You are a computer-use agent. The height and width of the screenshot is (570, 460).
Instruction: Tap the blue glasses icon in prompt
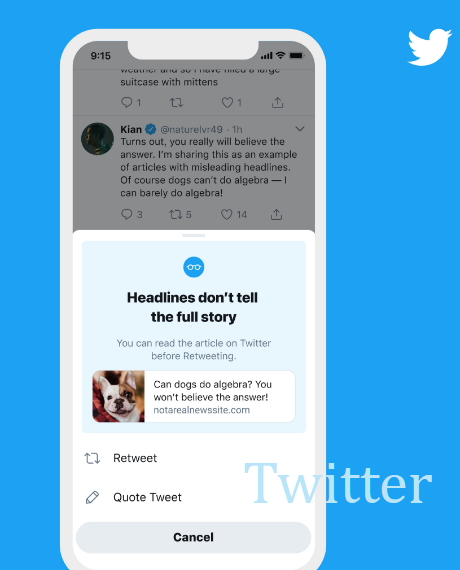[x=193, y=267]
